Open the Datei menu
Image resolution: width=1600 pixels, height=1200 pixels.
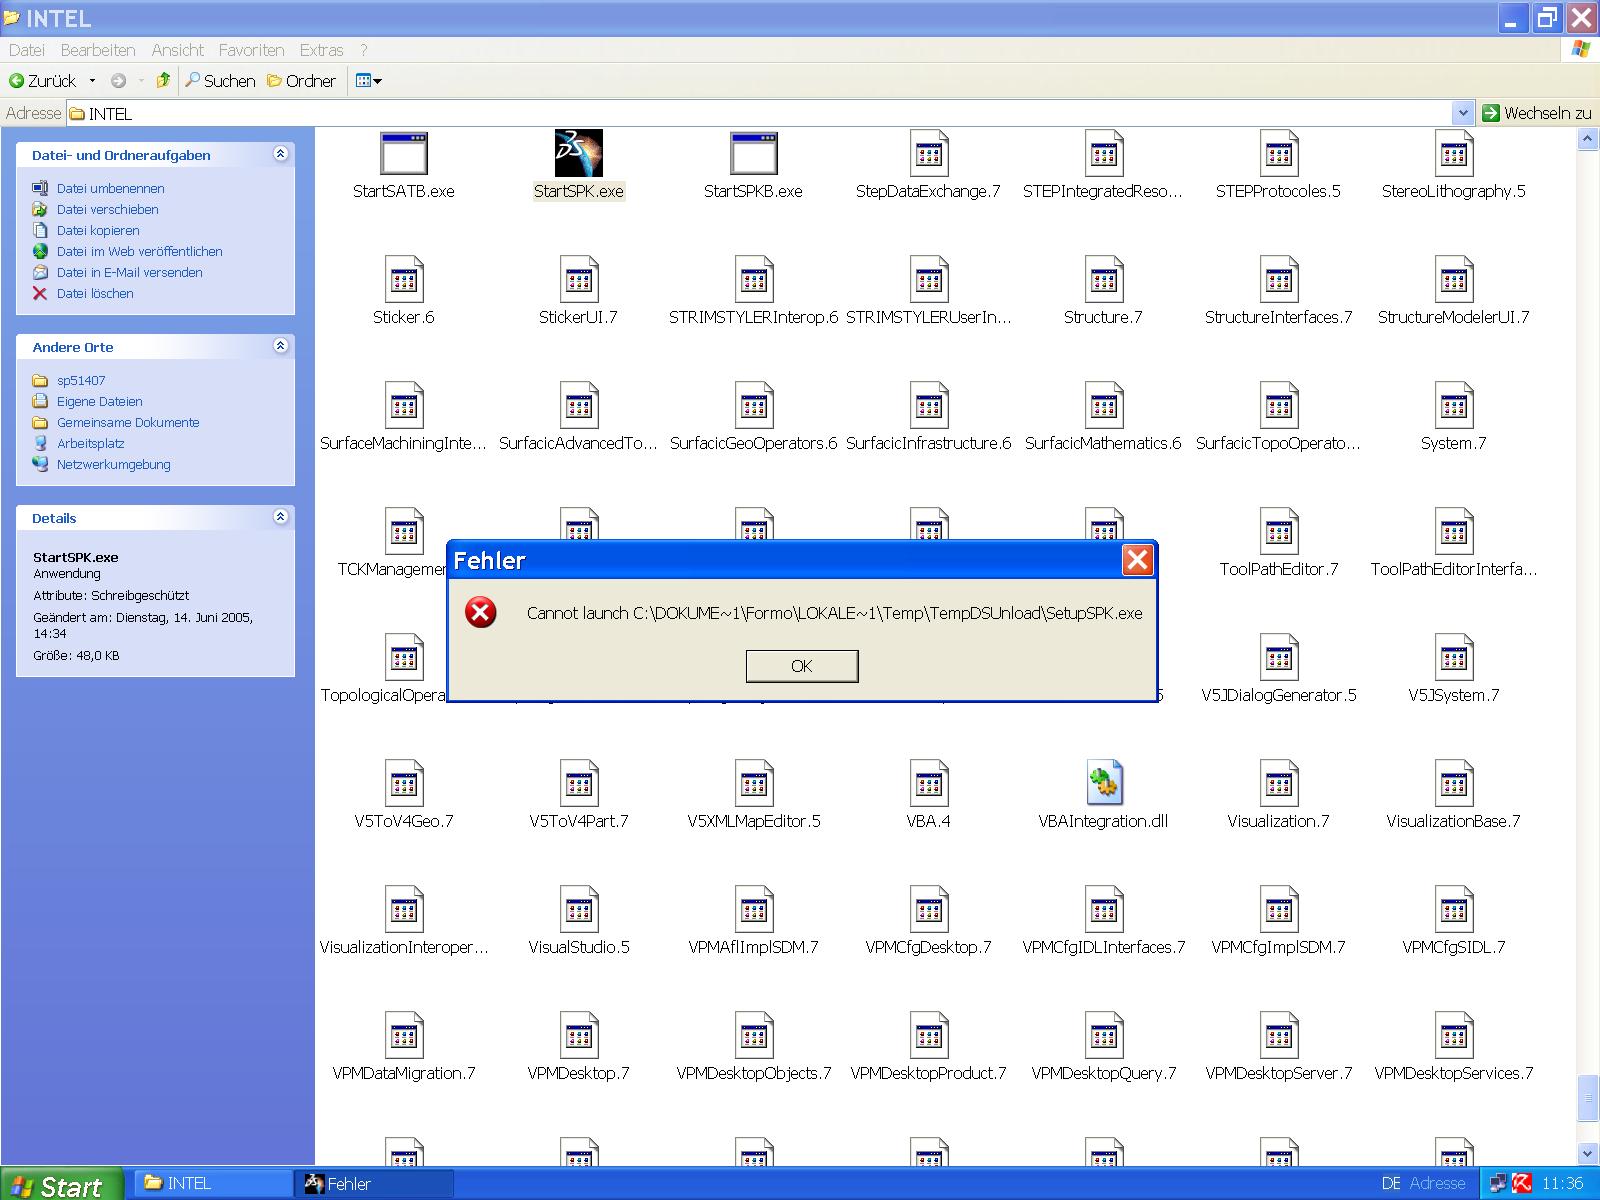click(x=27, y=50)
